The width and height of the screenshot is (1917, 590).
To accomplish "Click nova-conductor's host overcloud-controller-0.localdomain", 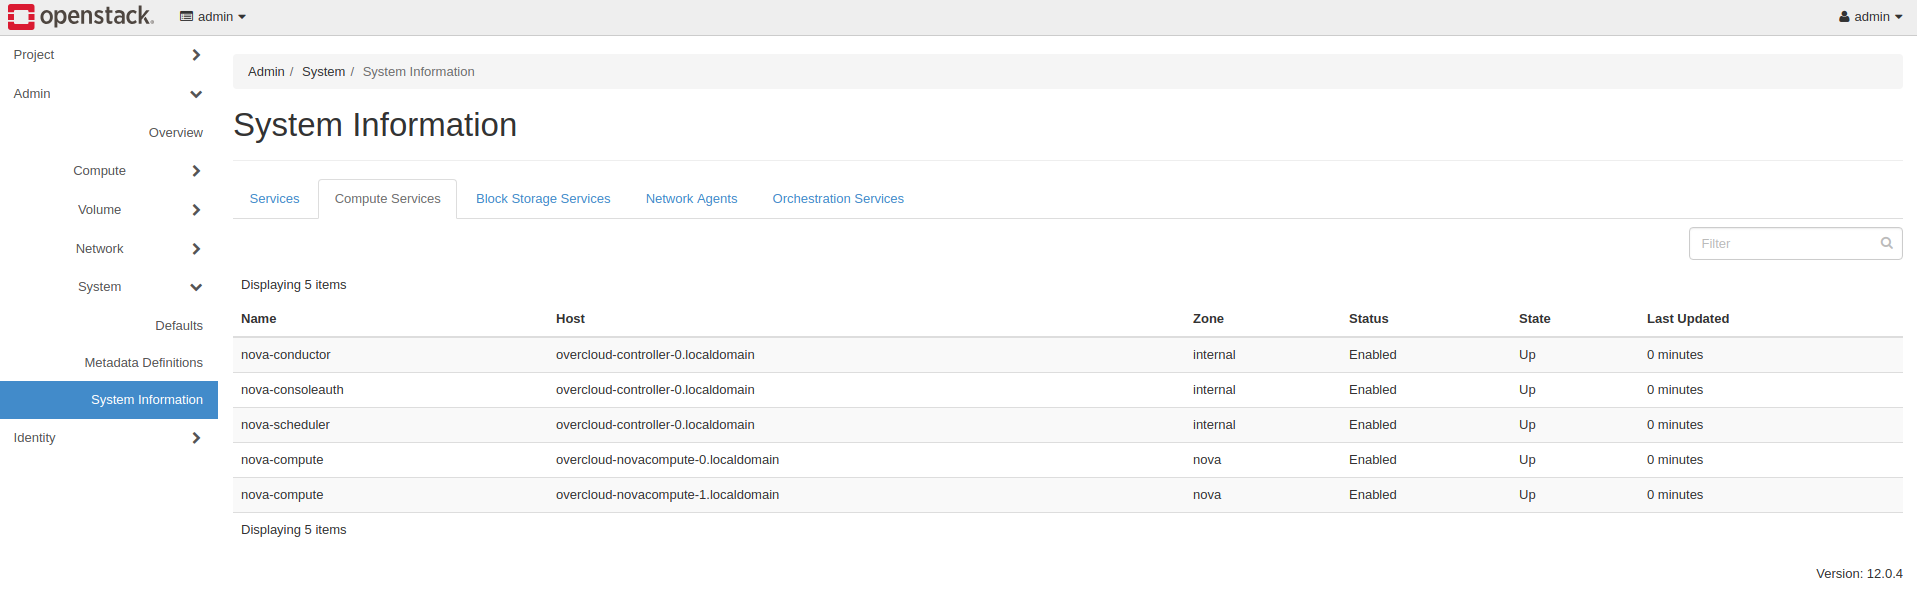I will [655, 355].
